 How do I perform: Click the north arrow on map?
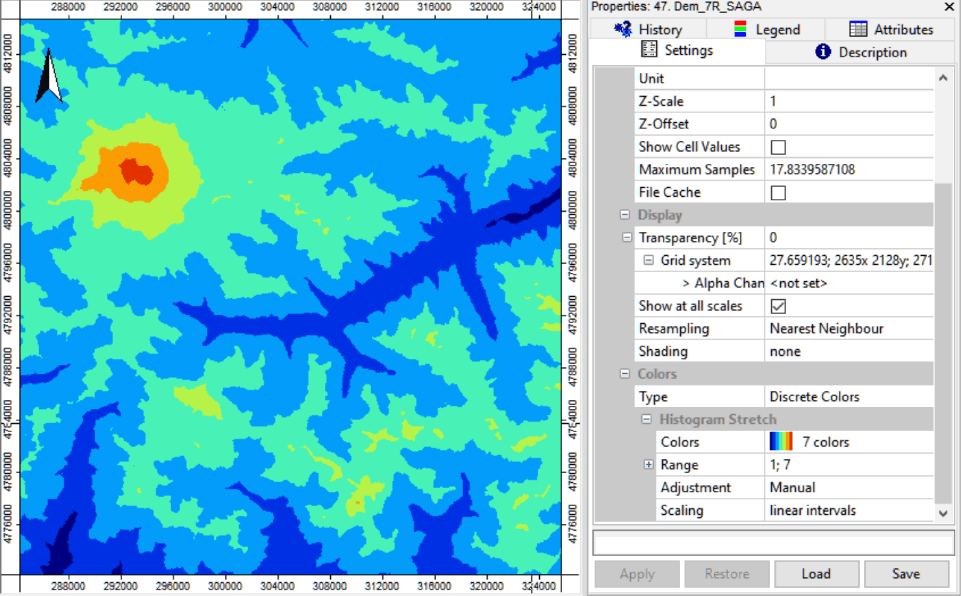pyautogui.click(x=48, y=77)
